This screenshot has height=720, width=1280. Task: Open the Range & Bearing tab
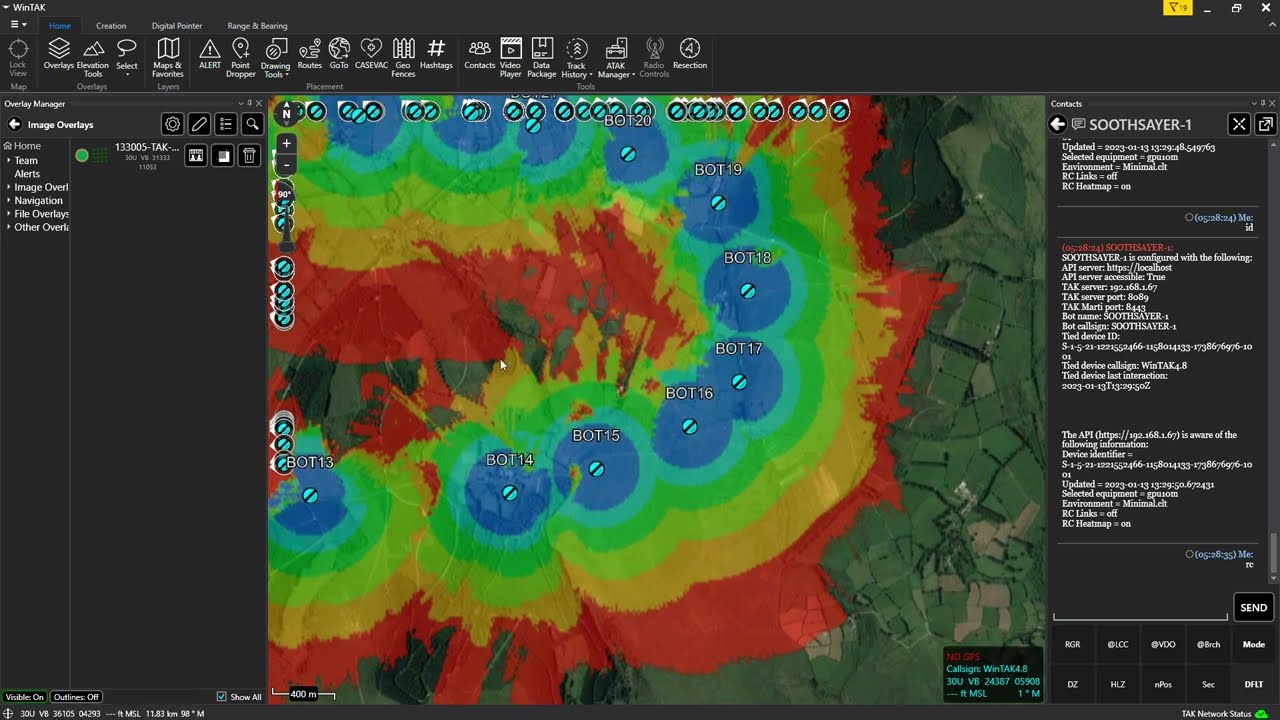(257, 26)
